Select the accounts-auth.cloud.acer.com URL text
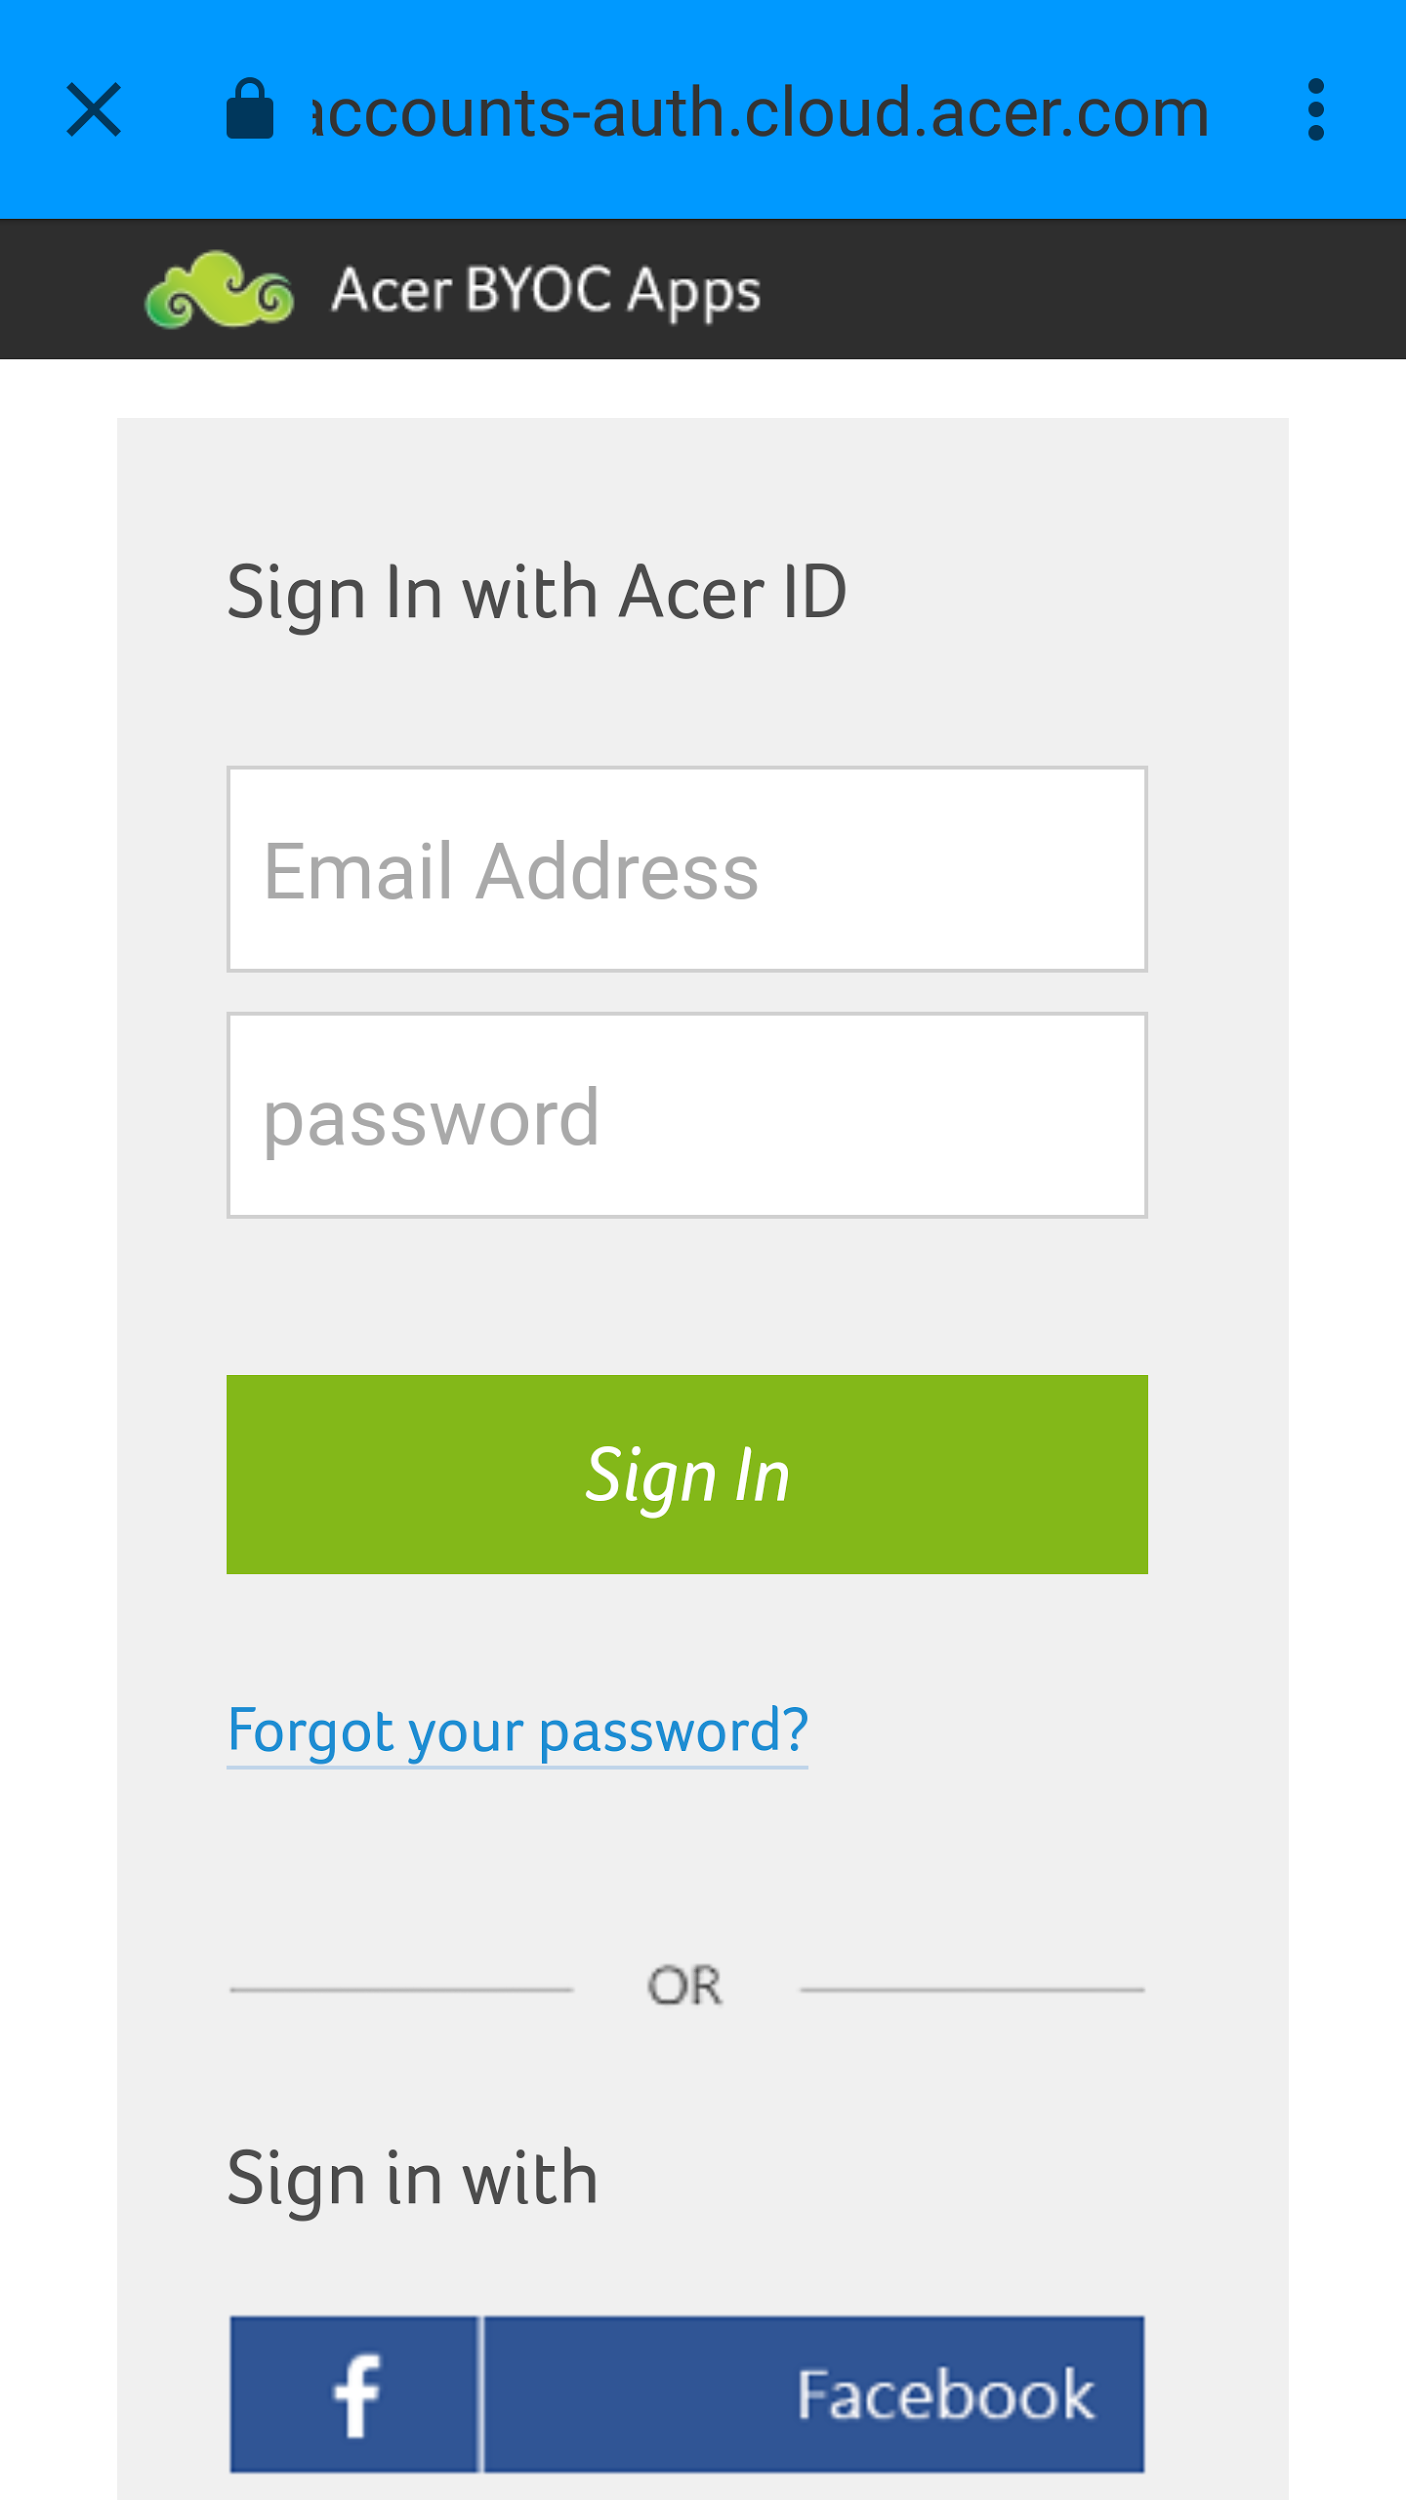1406x2500 pixels. click(760, 111)
